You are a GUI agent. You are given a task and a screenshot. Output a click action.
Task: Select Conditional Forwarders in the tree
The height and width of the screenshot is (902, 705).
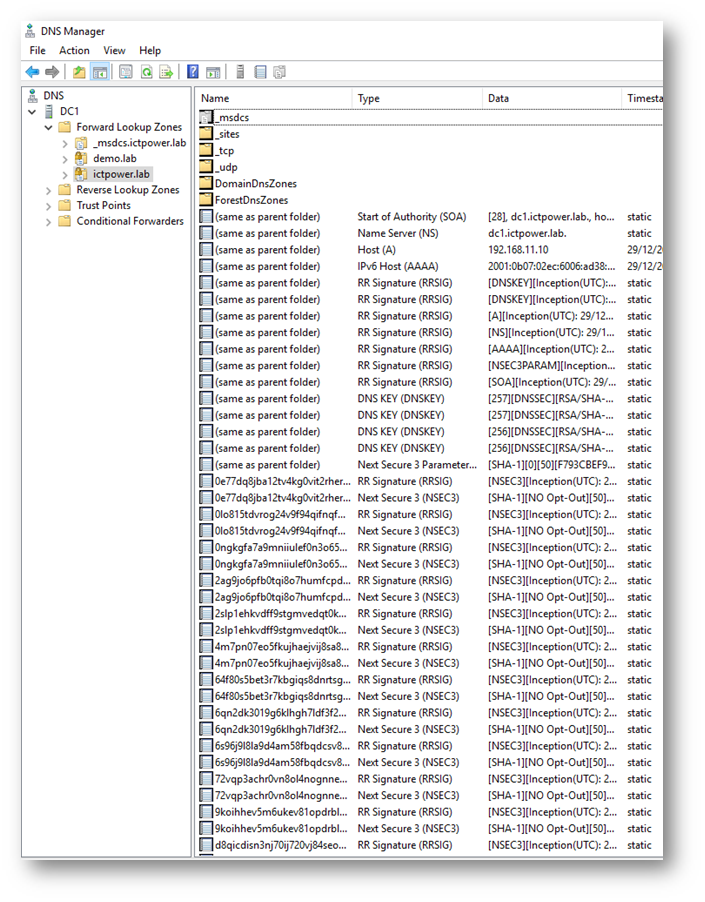(130, 221)
